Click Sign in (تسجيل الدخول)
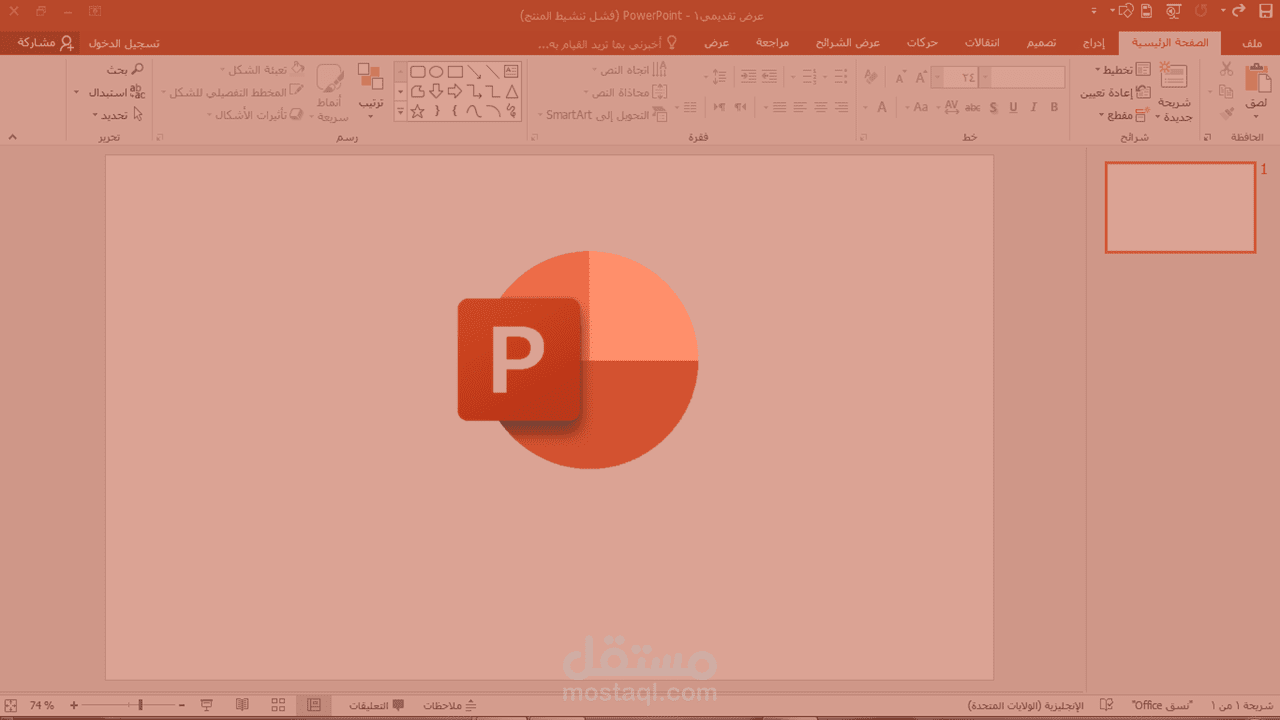The image size is (1280, 720). 123,44
